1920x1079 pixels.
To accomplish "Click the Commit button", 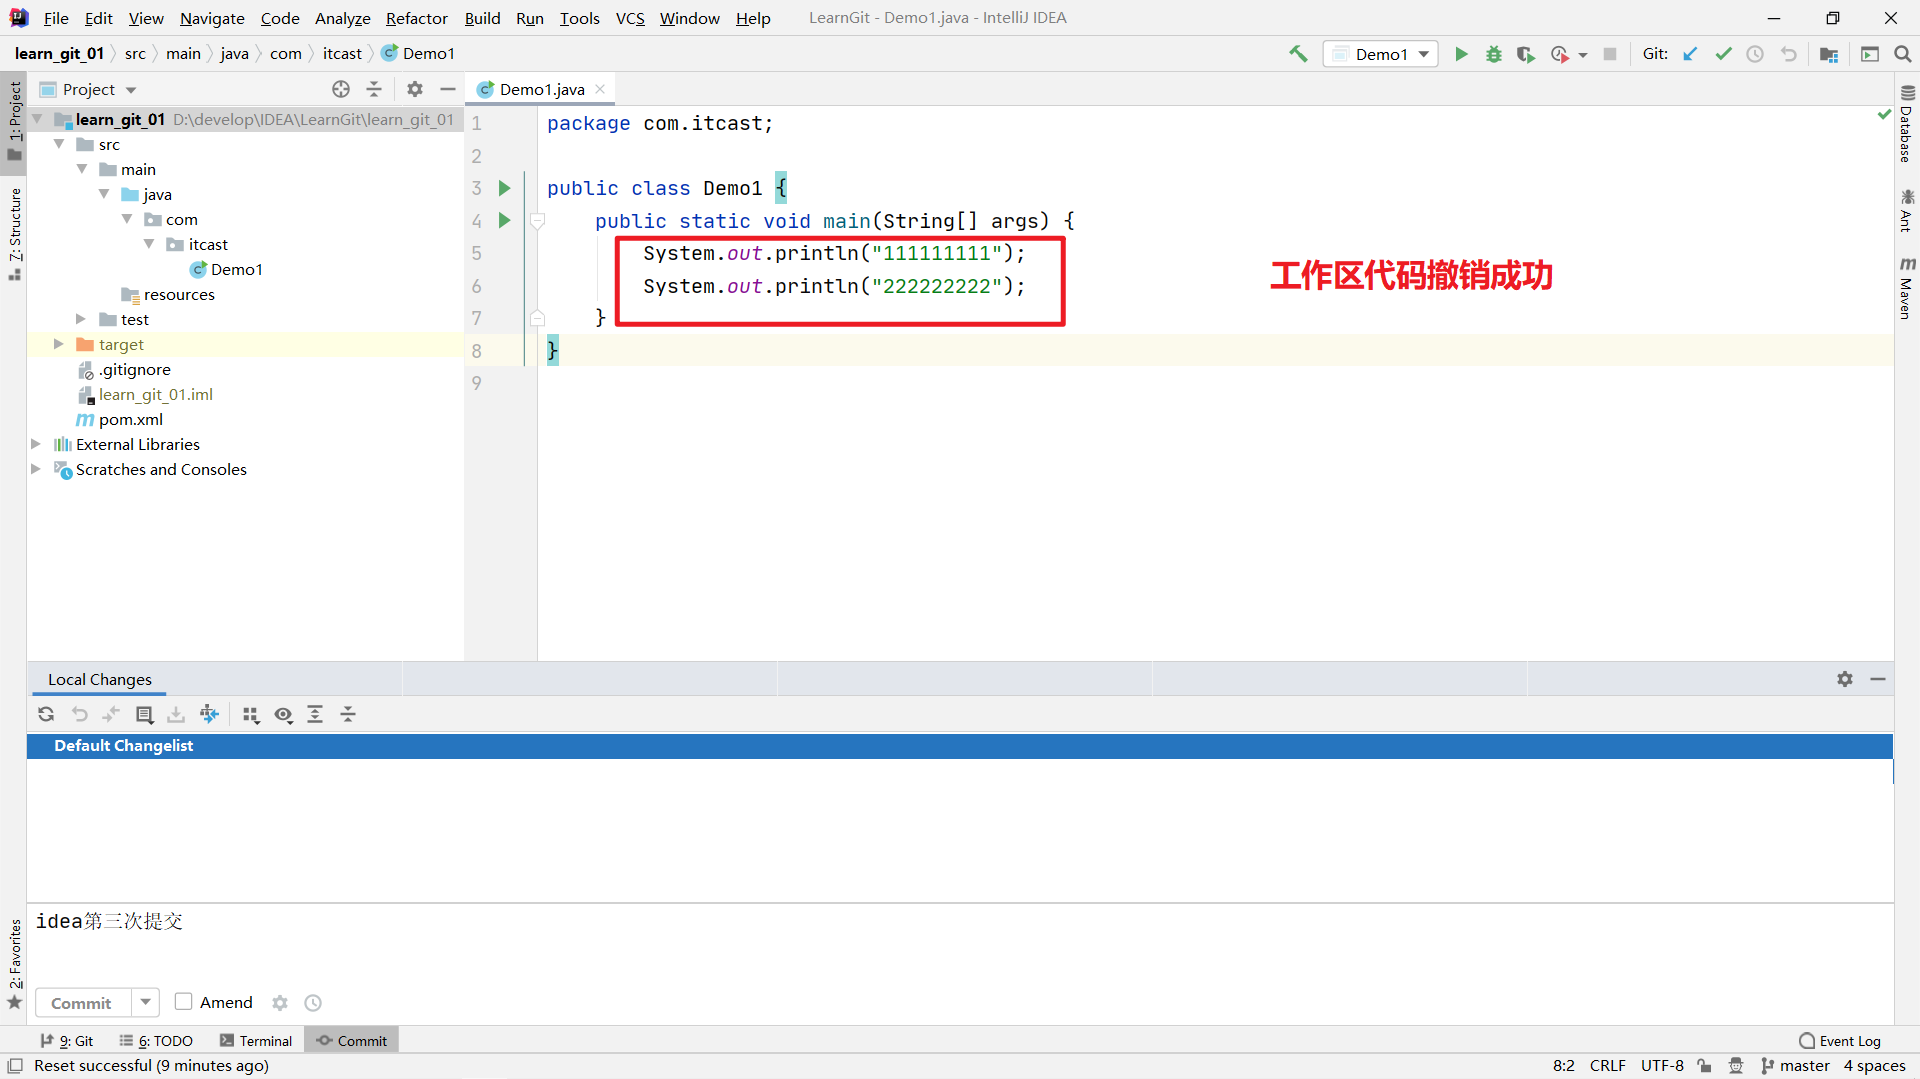I will (x=83, y=1003).
